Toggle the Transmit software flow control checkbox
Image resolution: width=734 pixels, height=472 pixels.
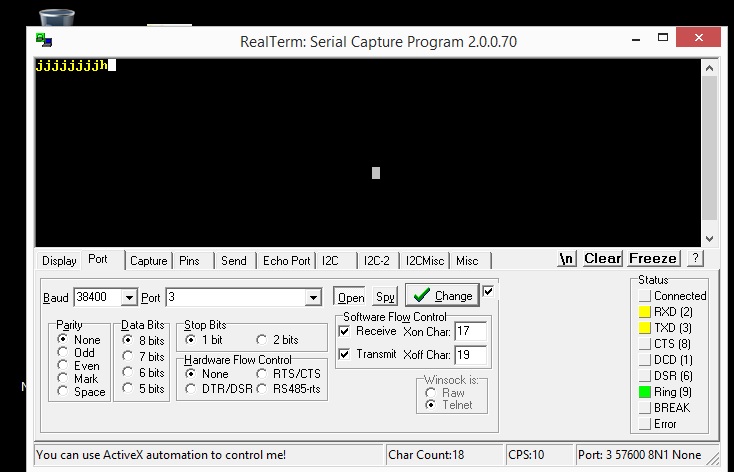(344, 355)
